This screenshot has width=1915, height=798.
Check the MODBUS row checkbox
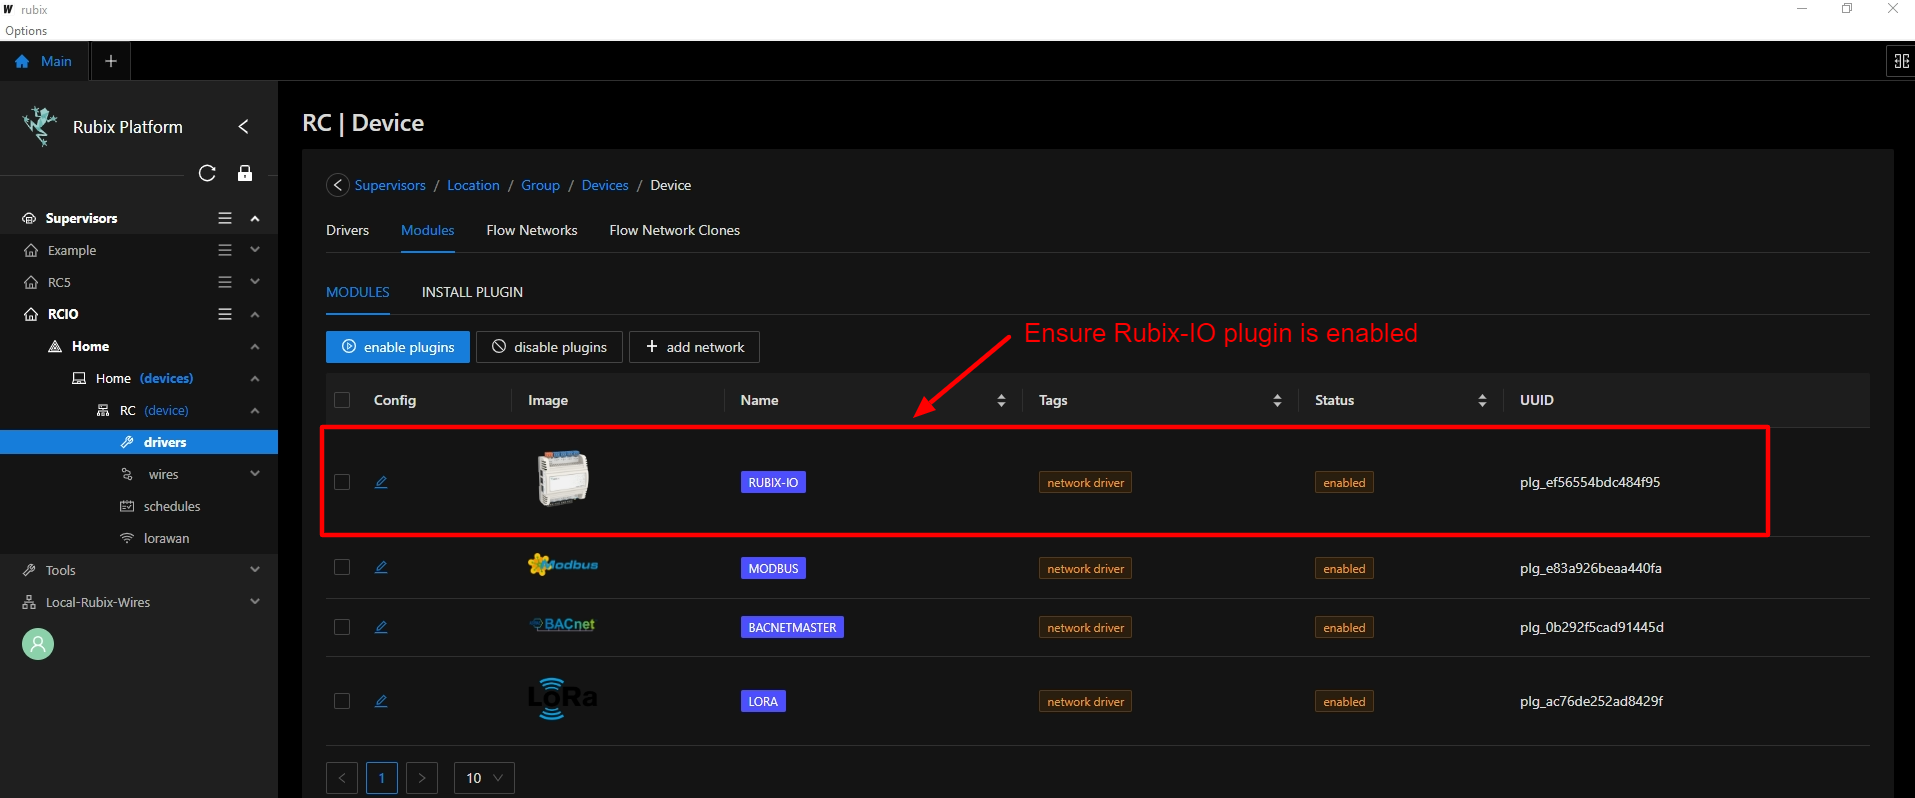tap(342, 567)
